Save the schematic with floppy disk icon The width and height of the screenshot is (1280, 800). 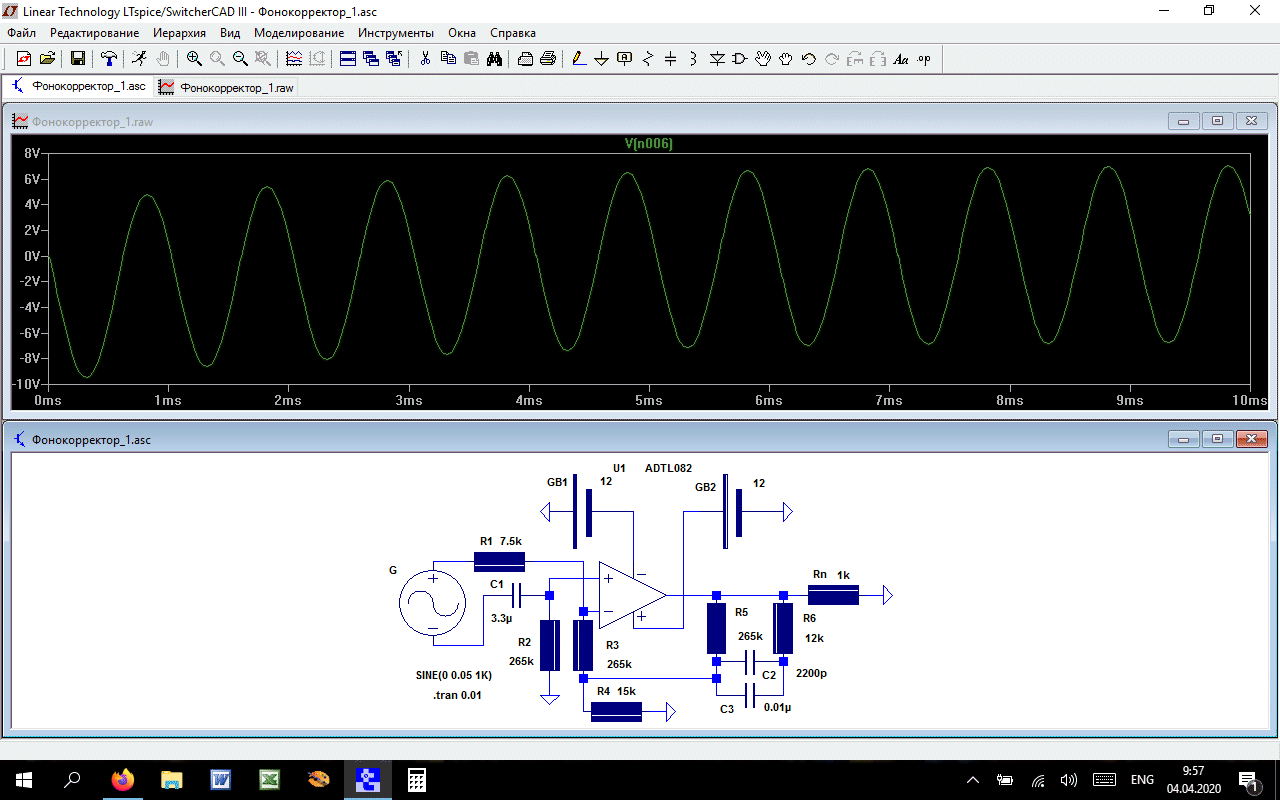tap(78, 59)
